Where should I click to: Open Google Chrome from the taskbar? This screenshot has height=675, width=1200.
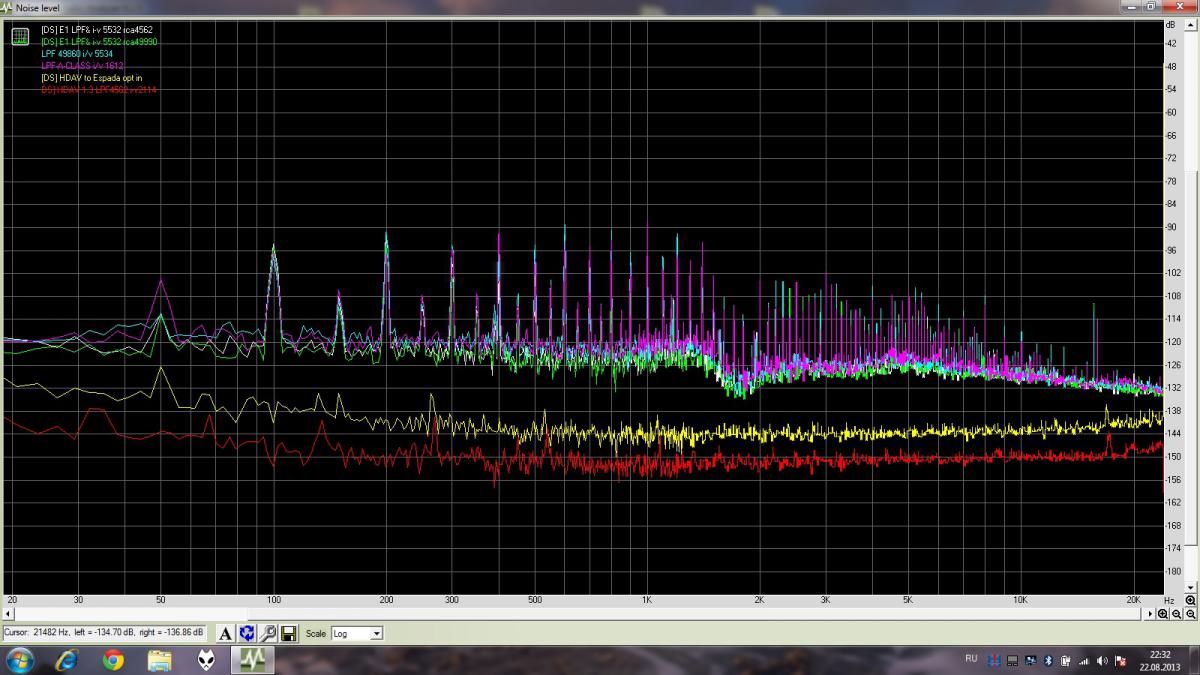(113, 660)
